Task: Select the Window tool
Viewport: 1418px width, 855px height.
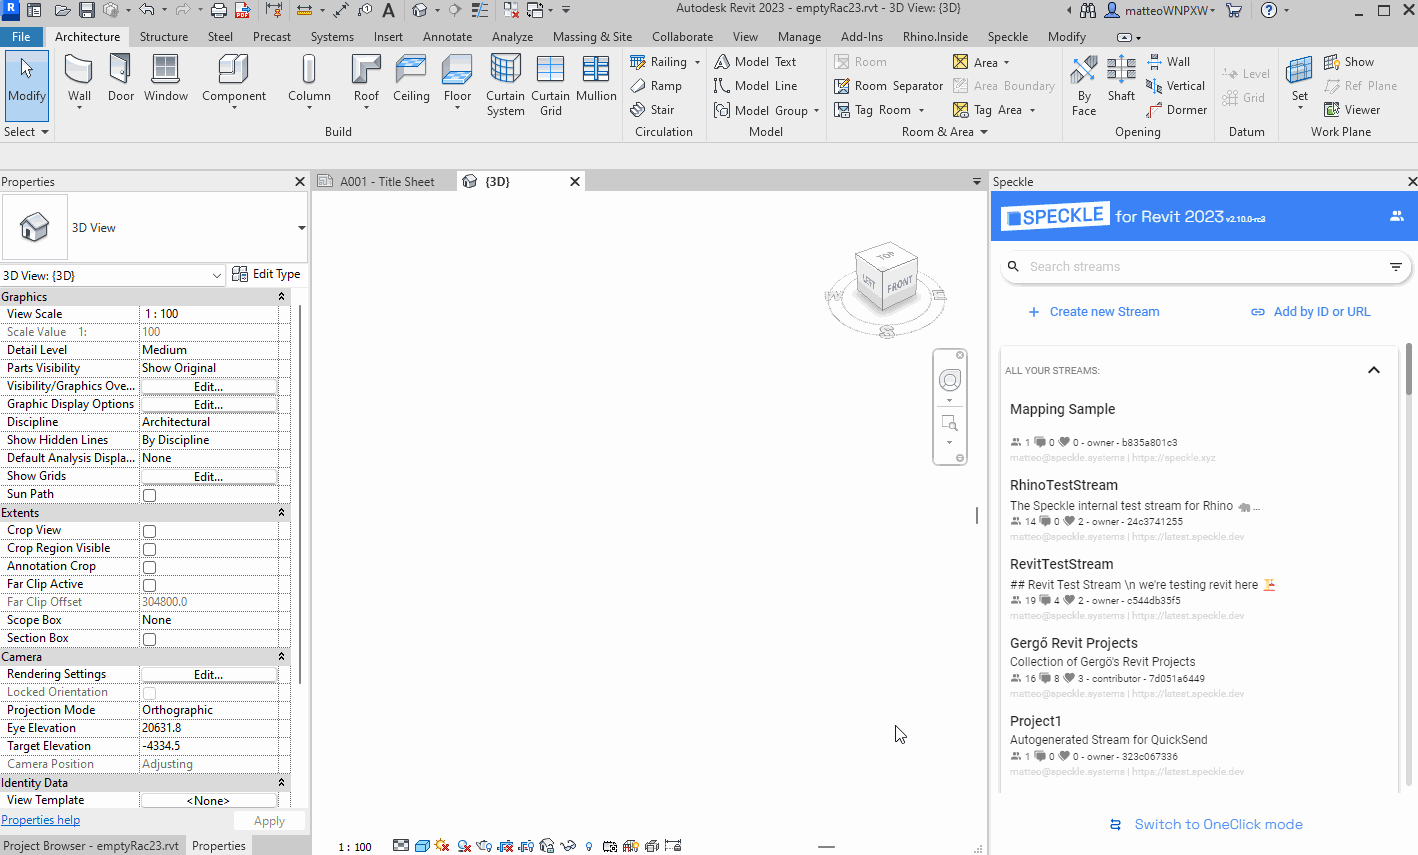Action: 165,79
